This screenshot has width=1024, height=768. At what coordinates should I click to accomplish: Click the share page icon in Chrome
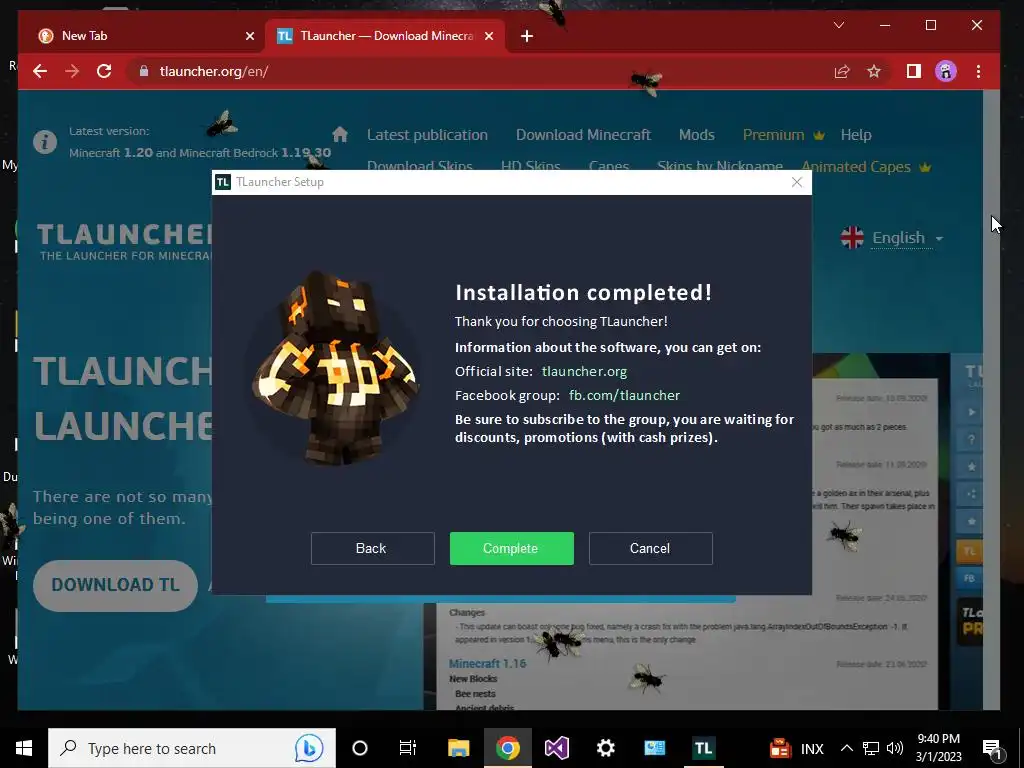842,71
